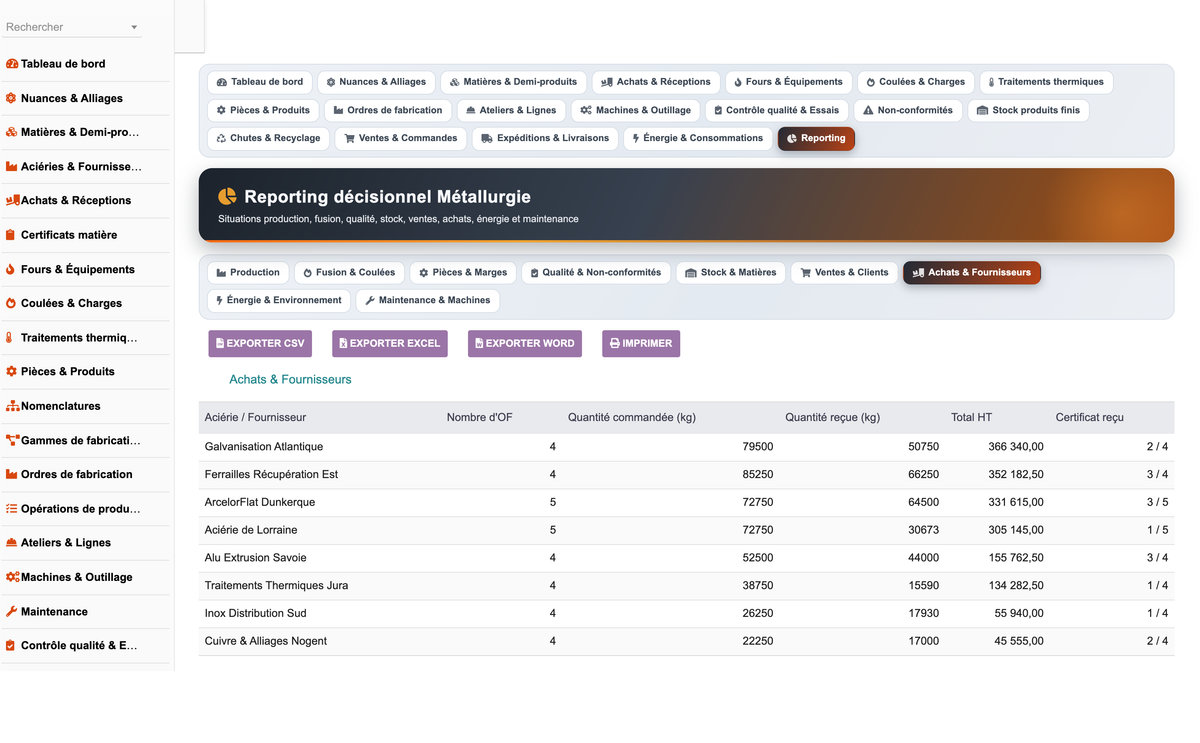The image size is (1200, 743).
Task: Click the Achats & Fournisseurs section heading
Action: 290,380
